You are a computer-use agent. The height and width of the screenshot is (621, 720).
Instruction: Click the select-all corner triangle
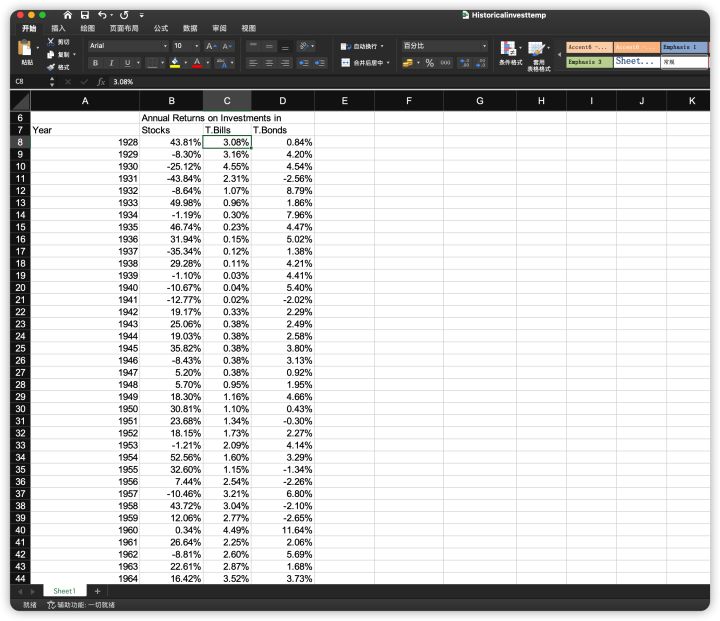20,101
